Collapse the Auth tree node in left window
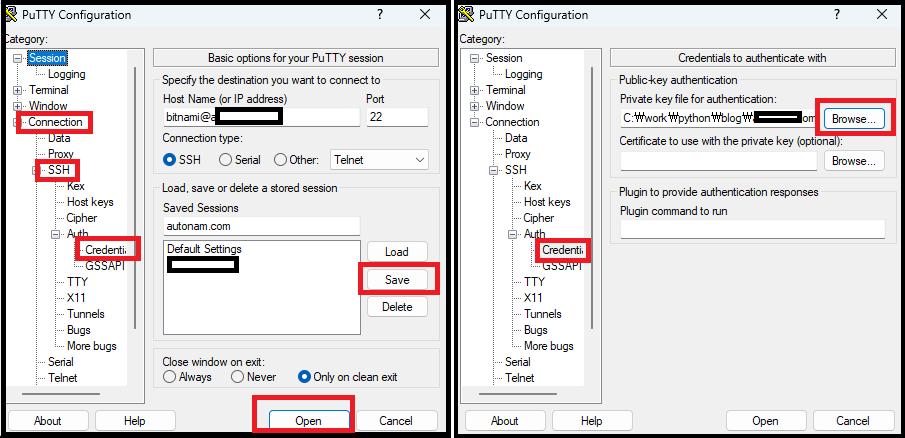This screenshot has height=438, width=905. [x=56, y=234]
